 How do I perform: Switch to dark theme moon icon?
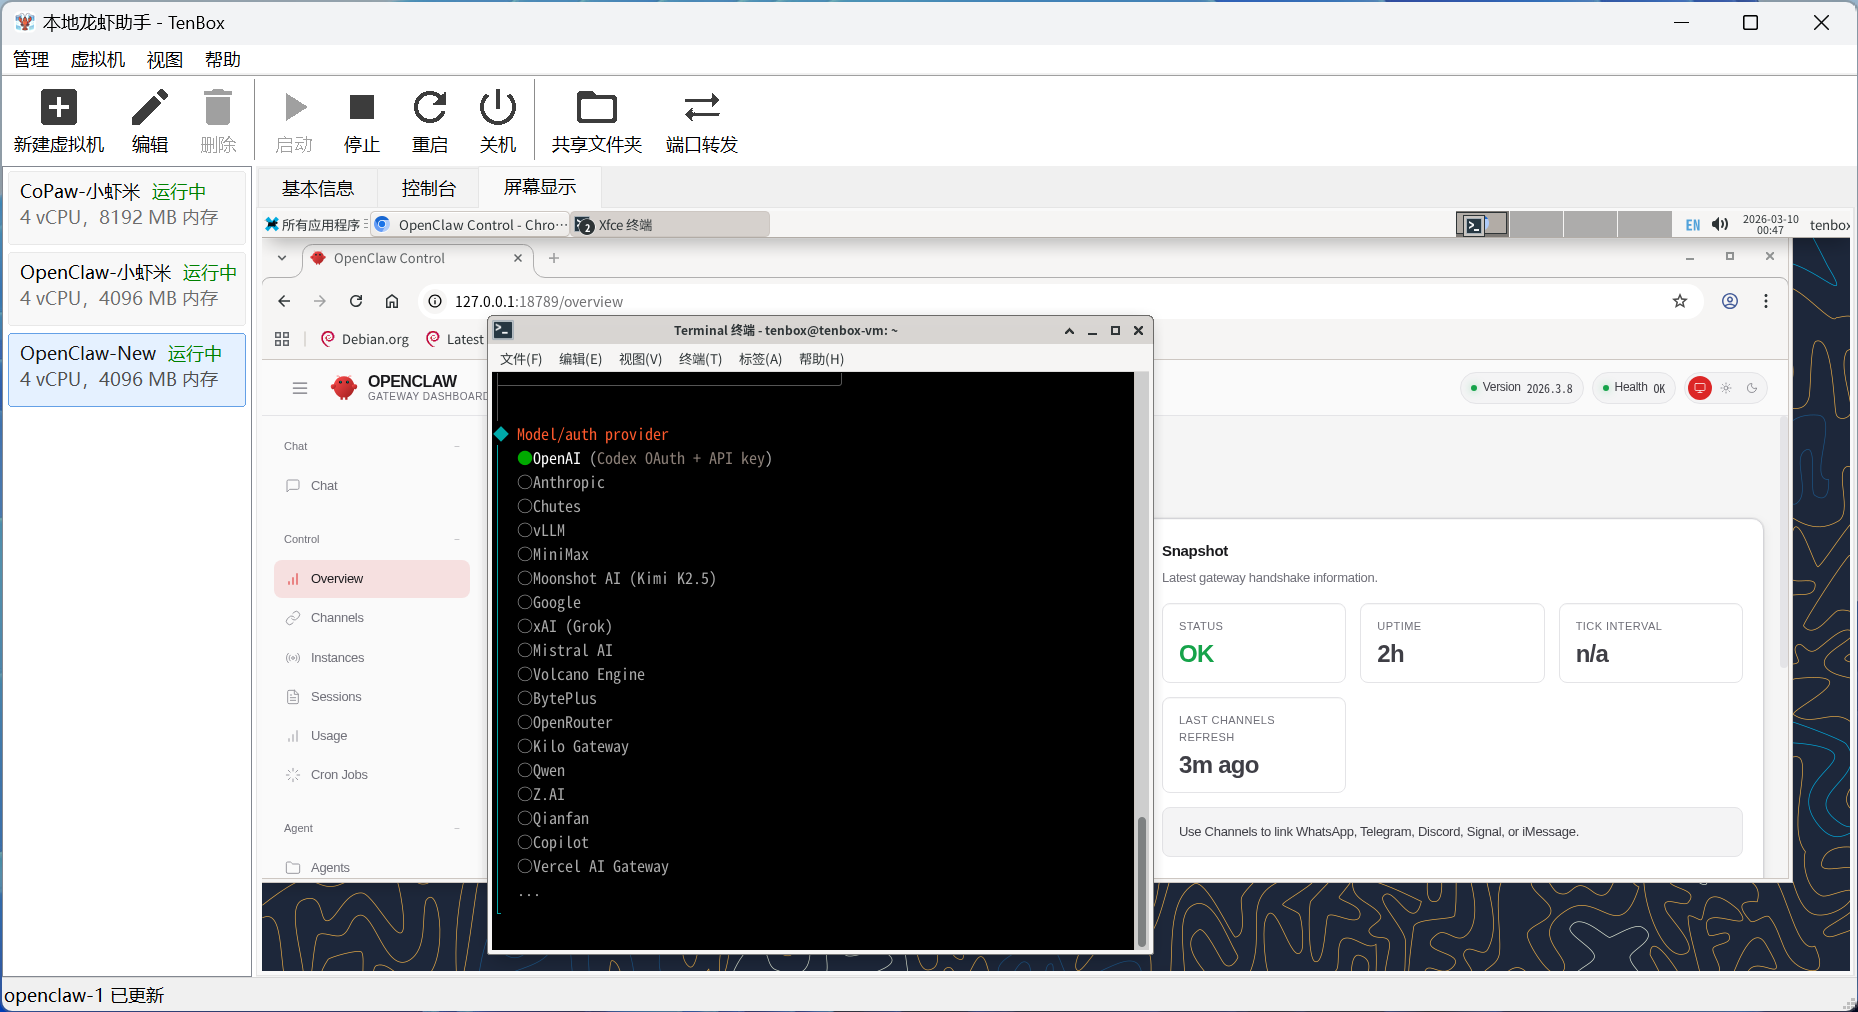(1752, 388)
